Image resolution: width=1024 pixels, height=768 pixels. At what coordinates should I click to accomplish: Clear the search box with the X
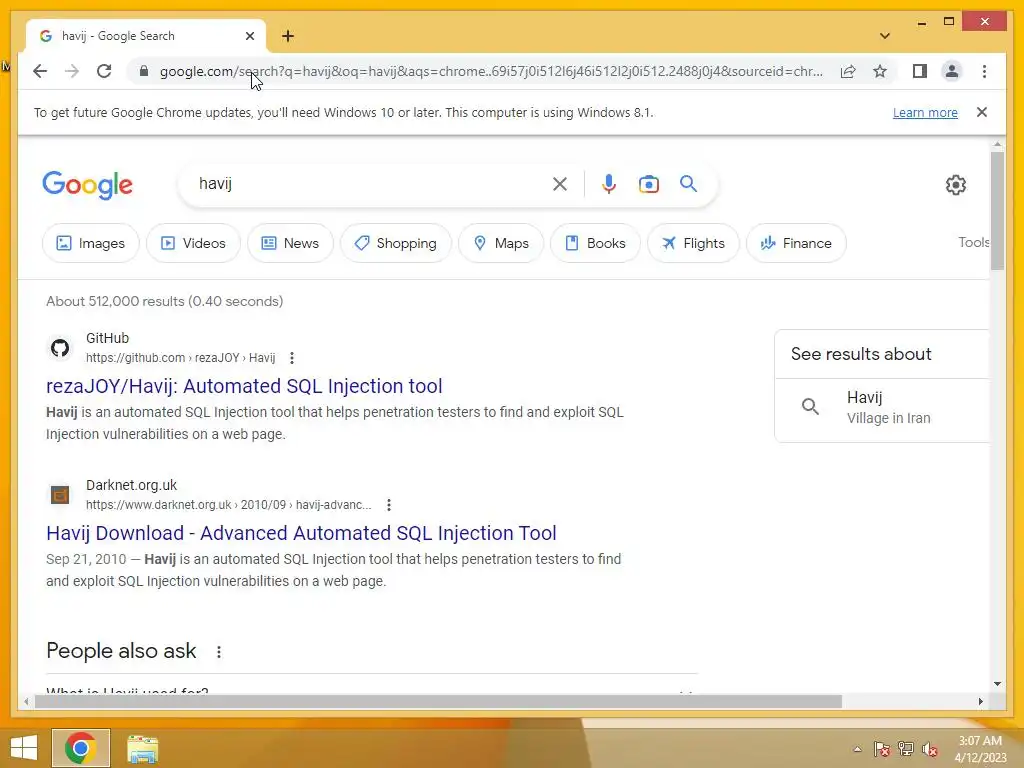click(560, 184)
